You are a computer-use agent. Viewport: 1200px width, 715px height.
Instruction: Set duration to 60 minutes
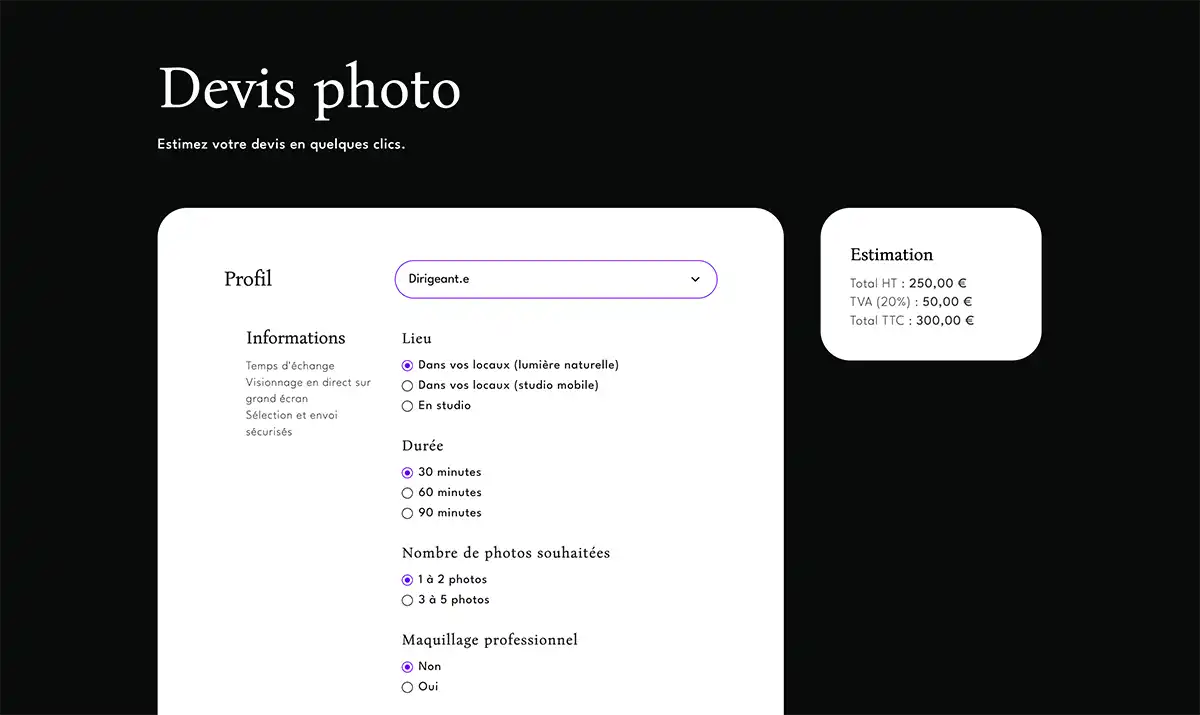[x=408, y=493]
